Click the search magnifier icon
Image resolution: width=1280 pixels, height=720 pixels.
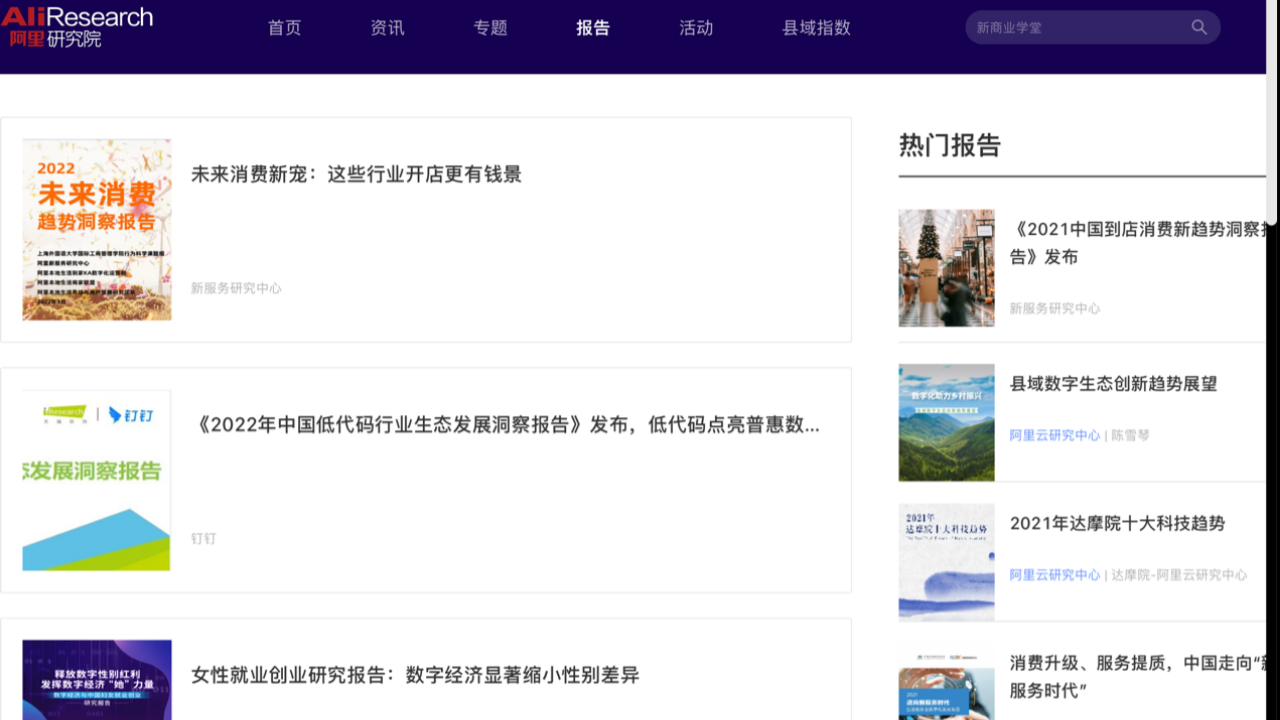click(x=1199, y=27)
